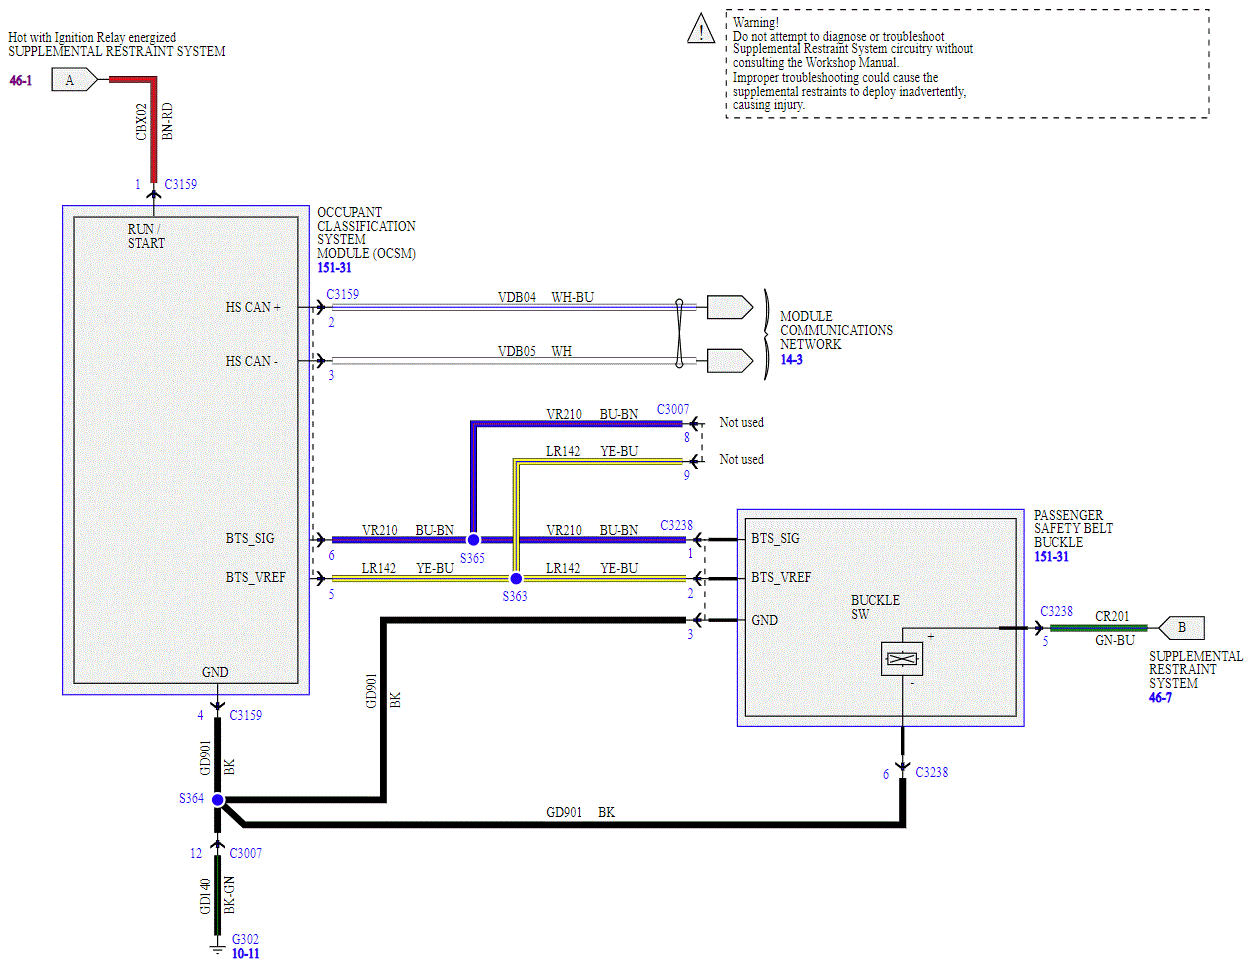Open the 46-7 Supplemental Restraint System link
Viewport: 1251px width, 964px height.
pyautogui.click(x=1160, y=698)
